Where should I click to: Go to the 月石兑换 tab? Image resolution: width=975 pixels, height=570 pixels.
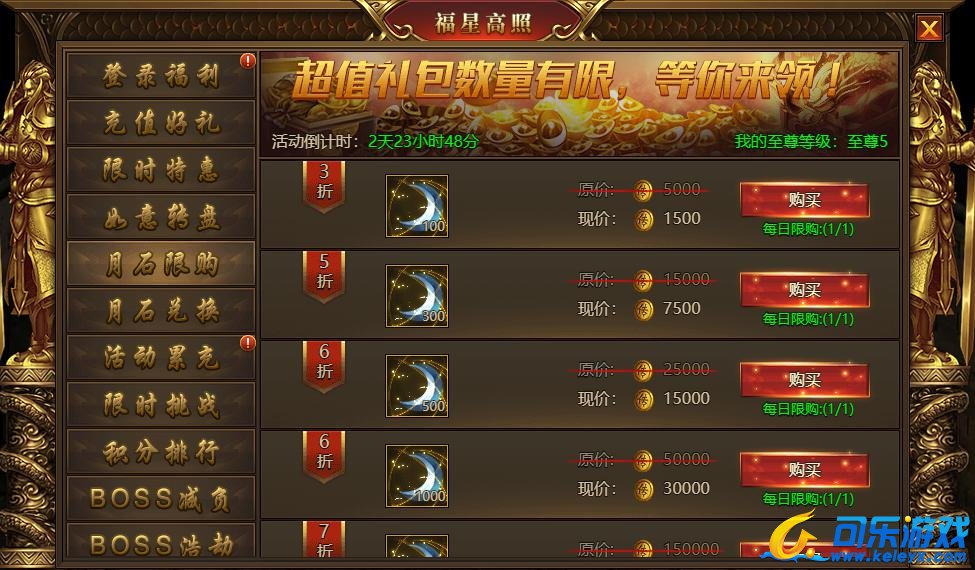click(x=161, y=311)
